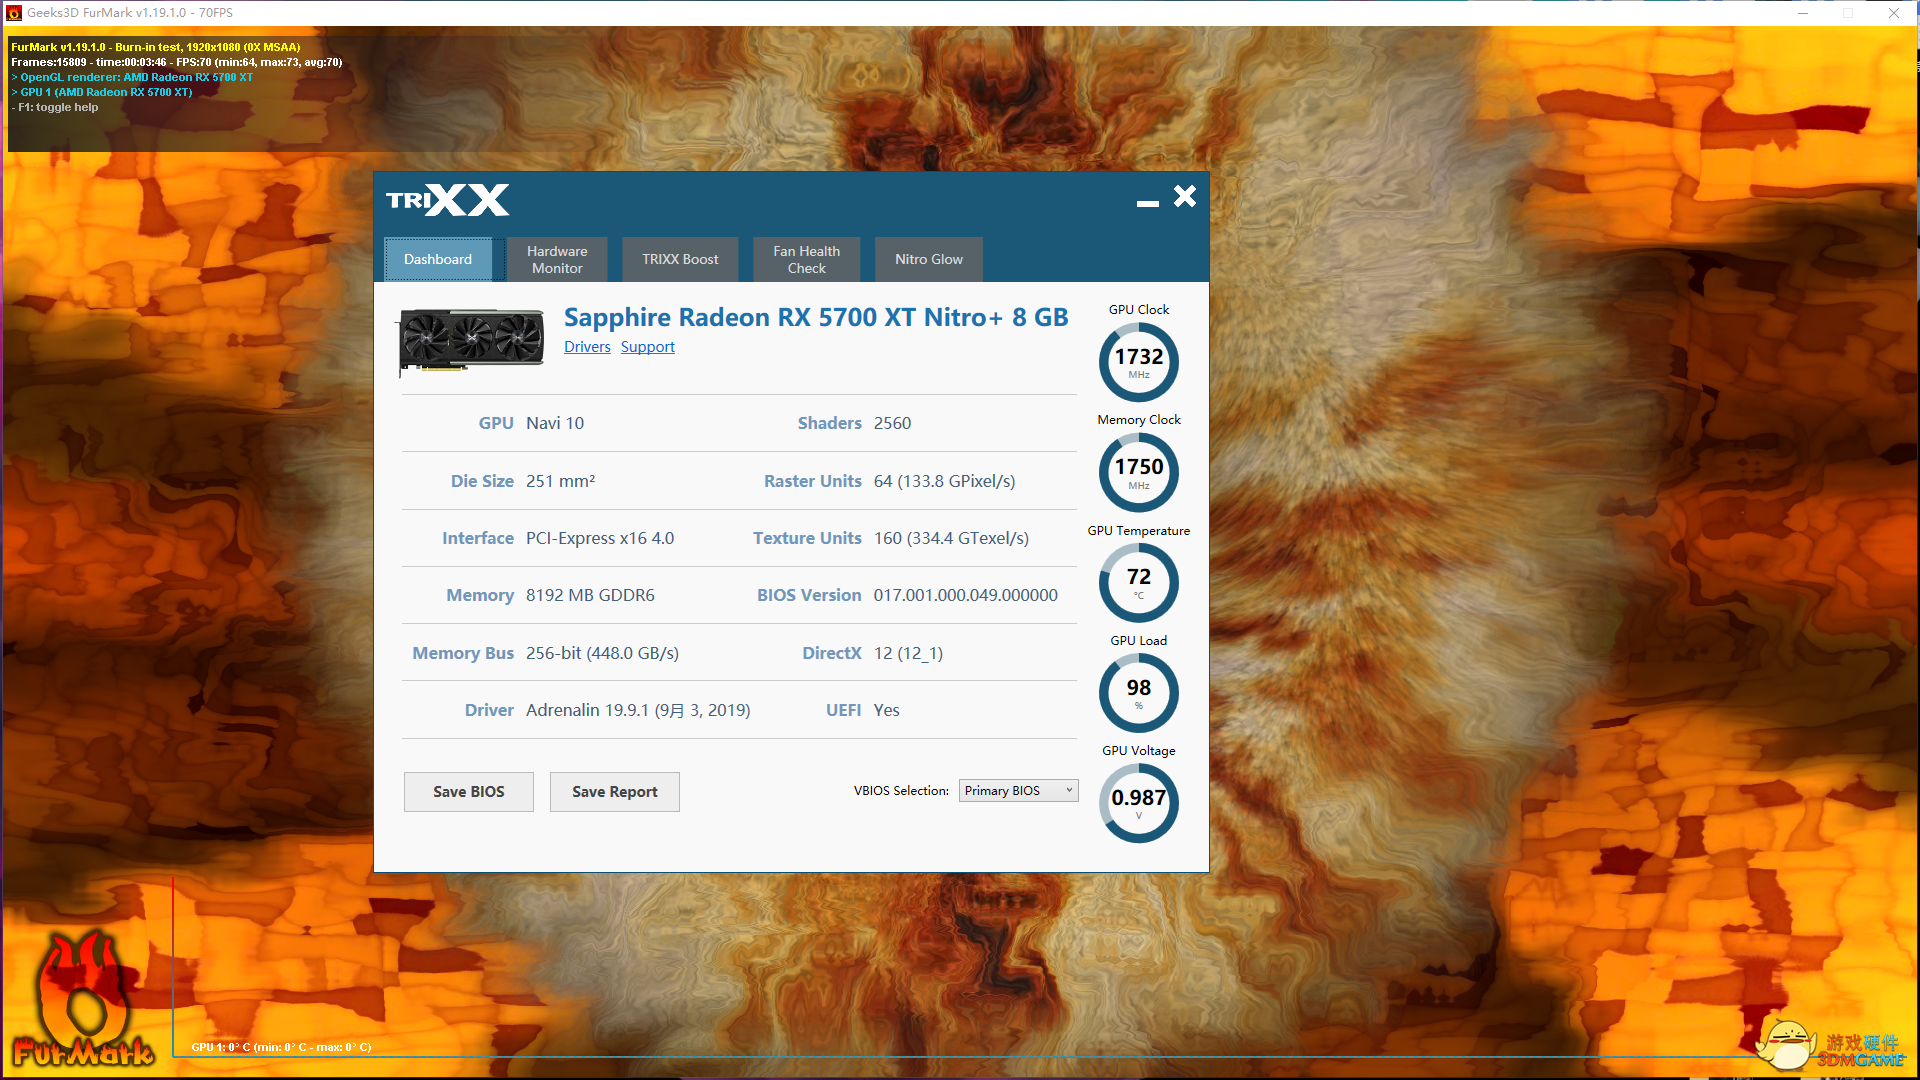Close the TRIXX window
1920x1080 pixels.
(x=1185, y=196)
